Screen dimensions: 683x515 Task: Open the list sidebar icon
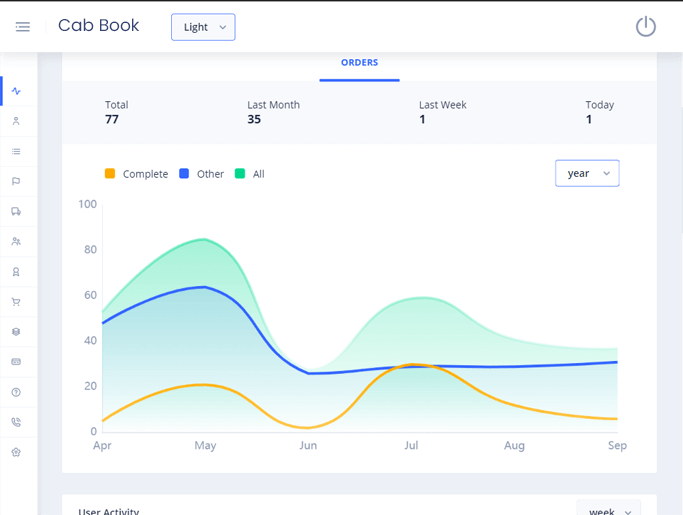(16, 151)
